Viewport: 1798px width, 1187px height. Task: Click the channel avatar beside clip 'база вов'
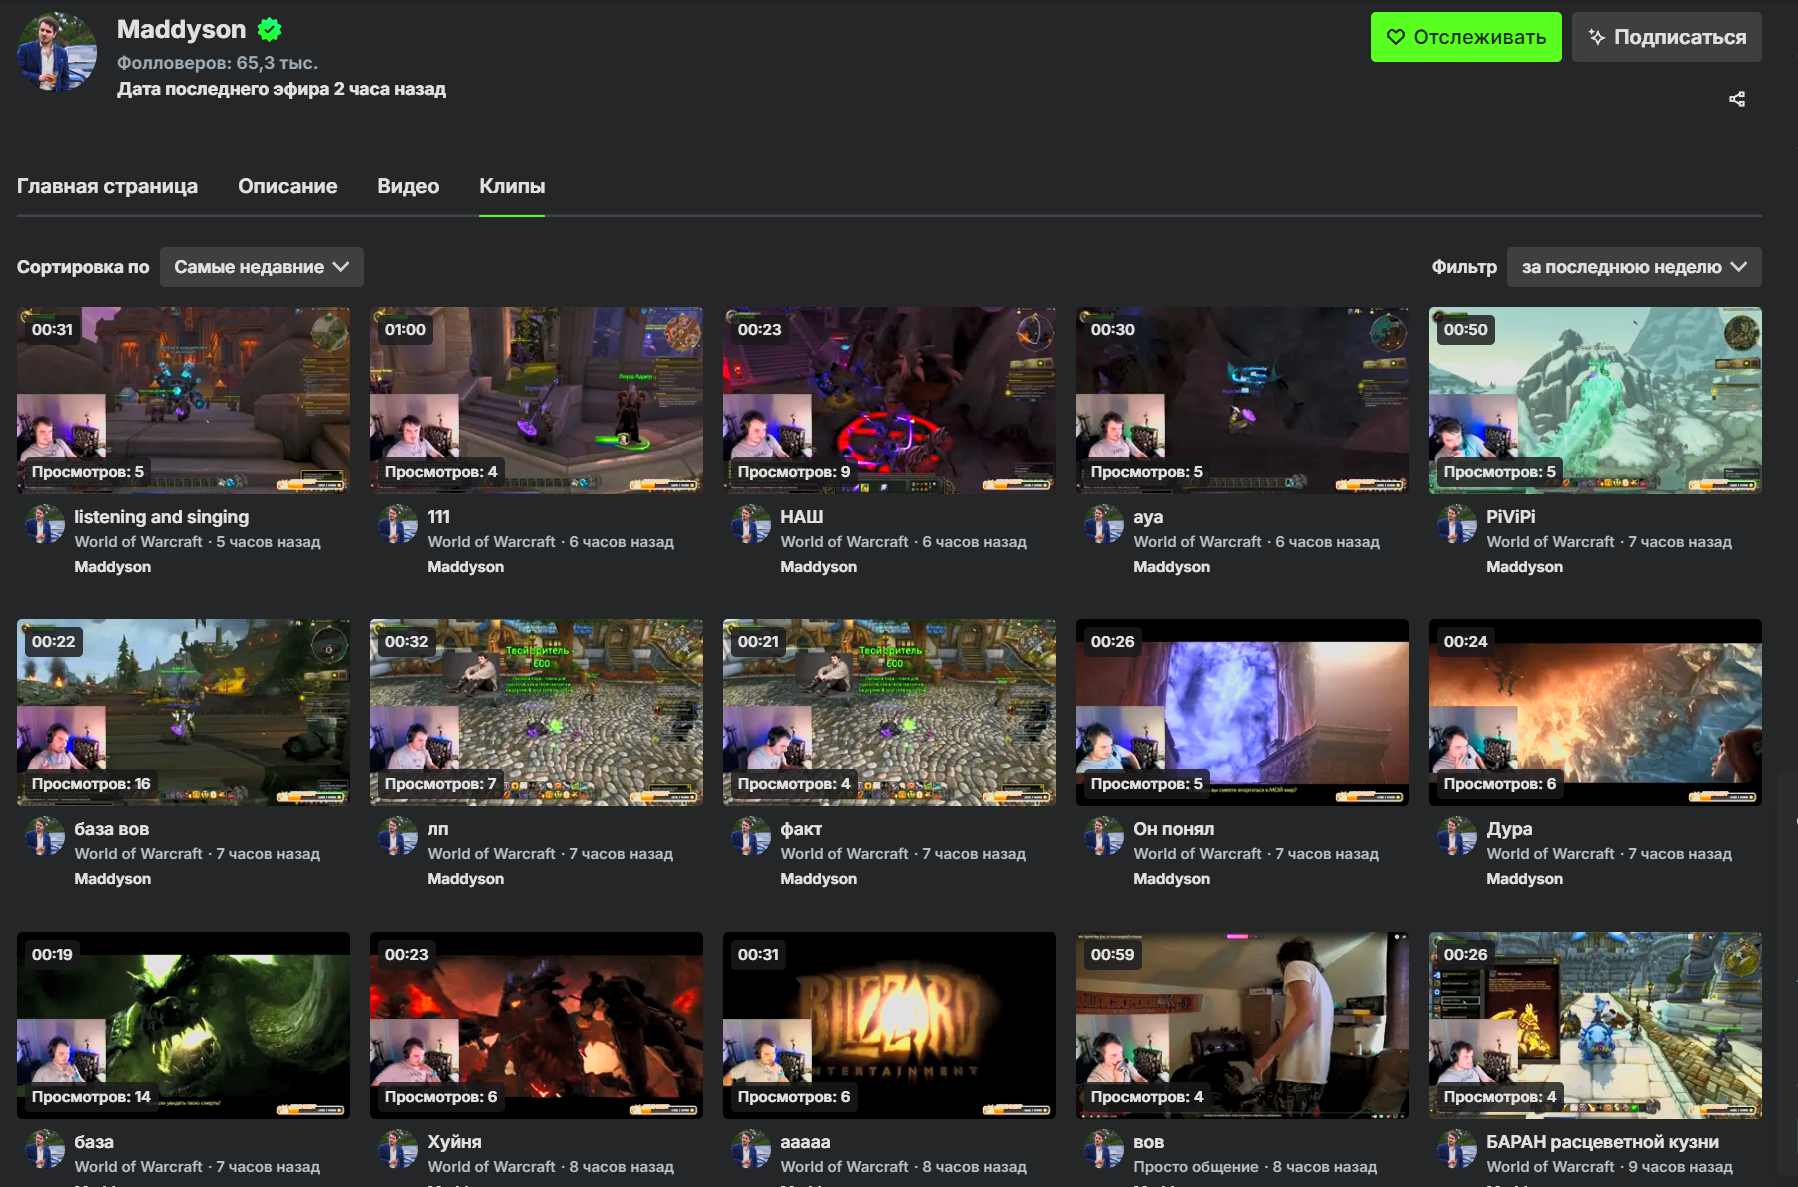coord(44,836)
